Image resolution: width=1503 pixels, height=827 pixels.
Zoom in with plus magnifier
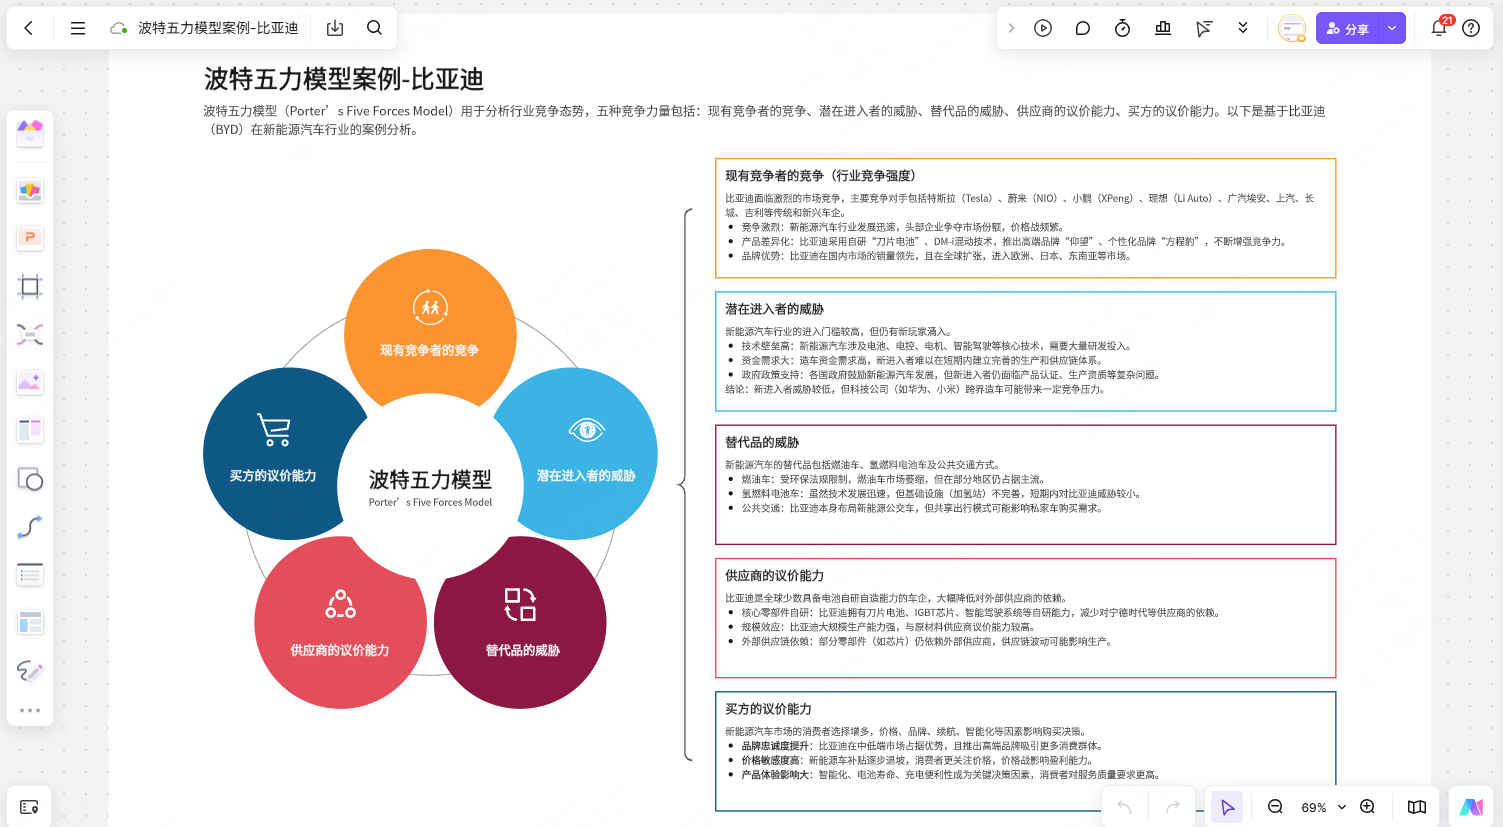click(x=1367, y=807)
